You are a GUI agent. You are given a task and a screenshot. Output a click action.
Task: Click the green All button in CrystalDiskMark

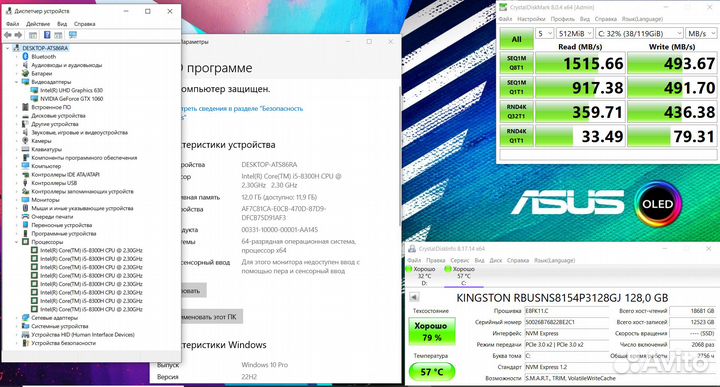pos(516,39)
